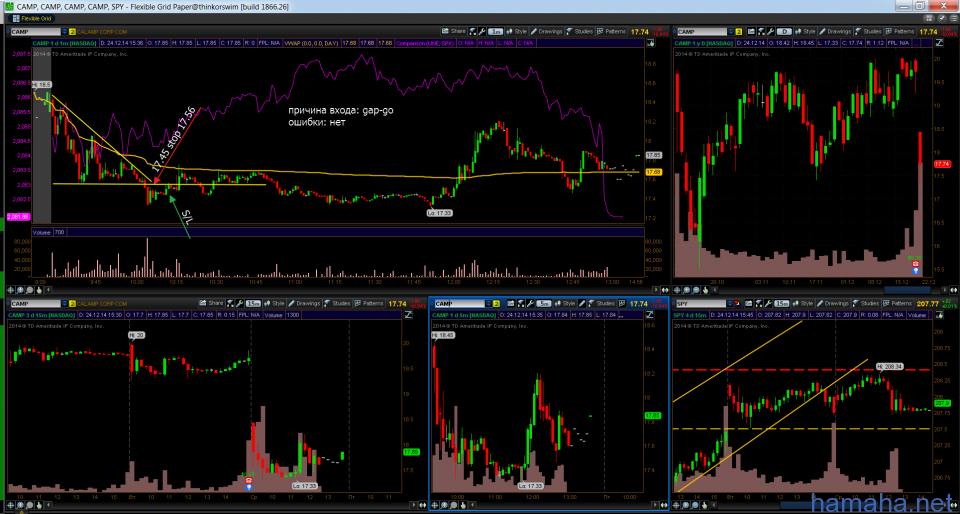Click the quick time frames icon in top-left 1m chart
Viewport: 960px width, 514px height.
[x=471, y=31]
